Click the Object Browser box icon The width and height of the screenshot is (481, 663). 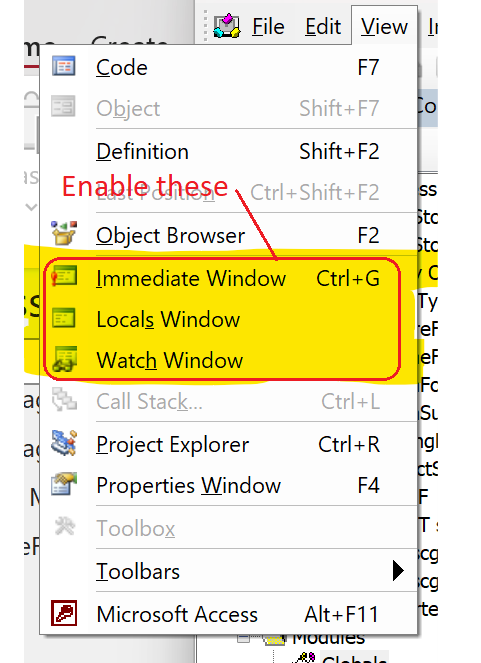[x=64, y=233]
